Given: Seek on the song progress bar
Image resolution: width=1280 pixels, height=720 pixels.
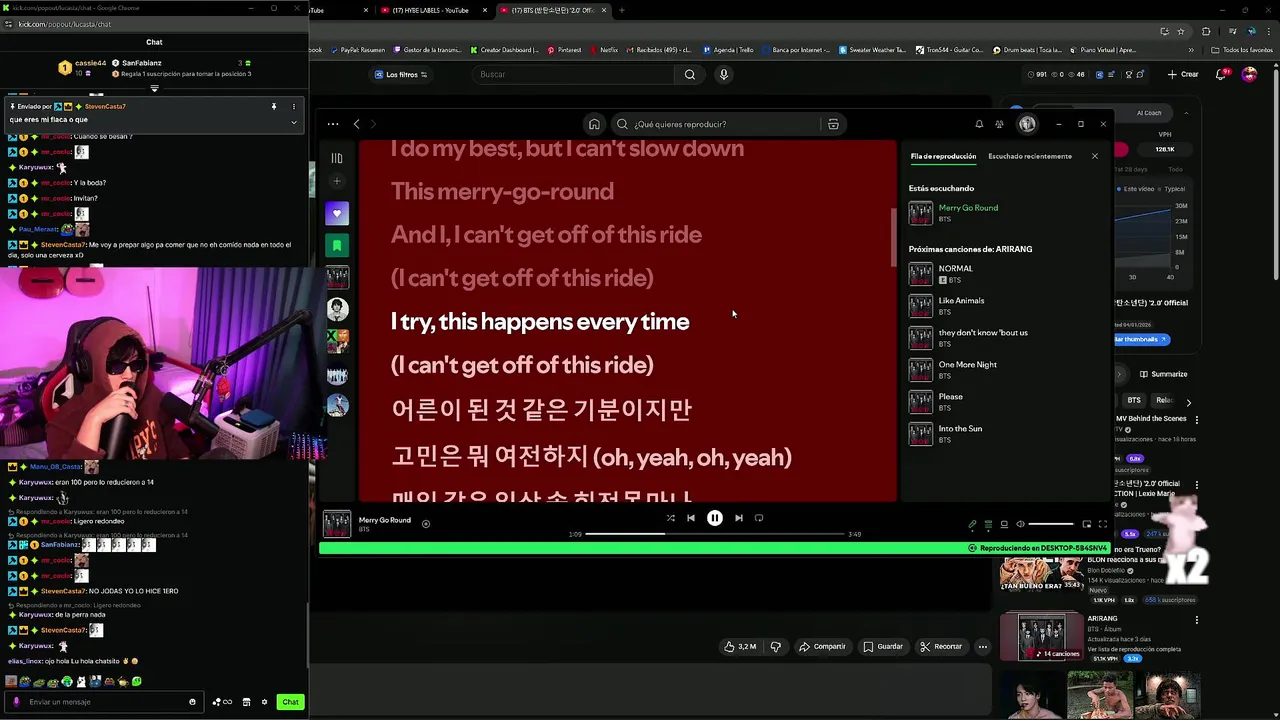Looking at the screenshot, I should [x=714, y=534].
